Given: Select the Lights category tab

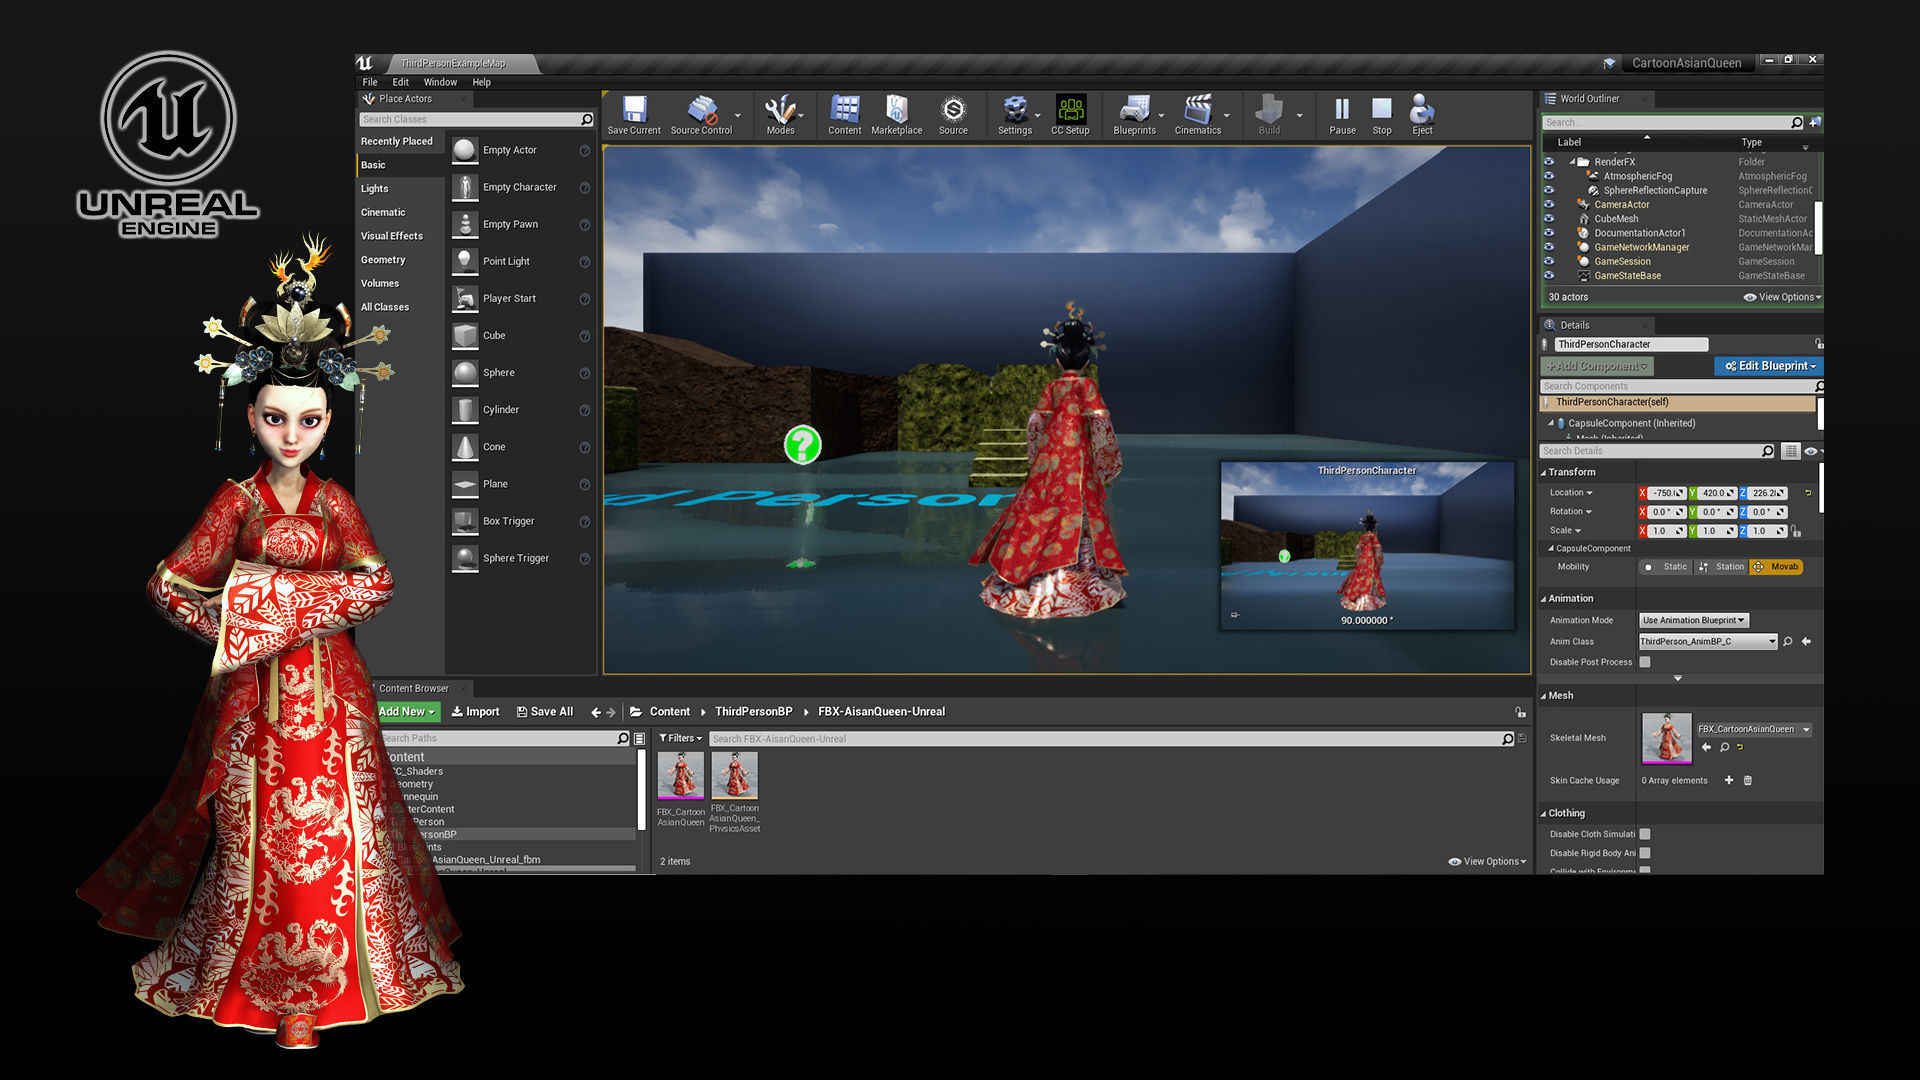Looking at the screenshot, I should click(375, 188).
